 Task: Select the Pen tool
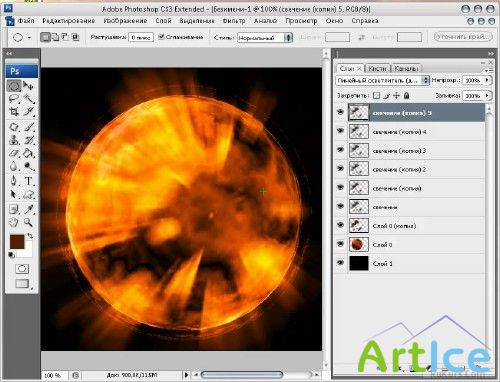(x=14, y=181)
